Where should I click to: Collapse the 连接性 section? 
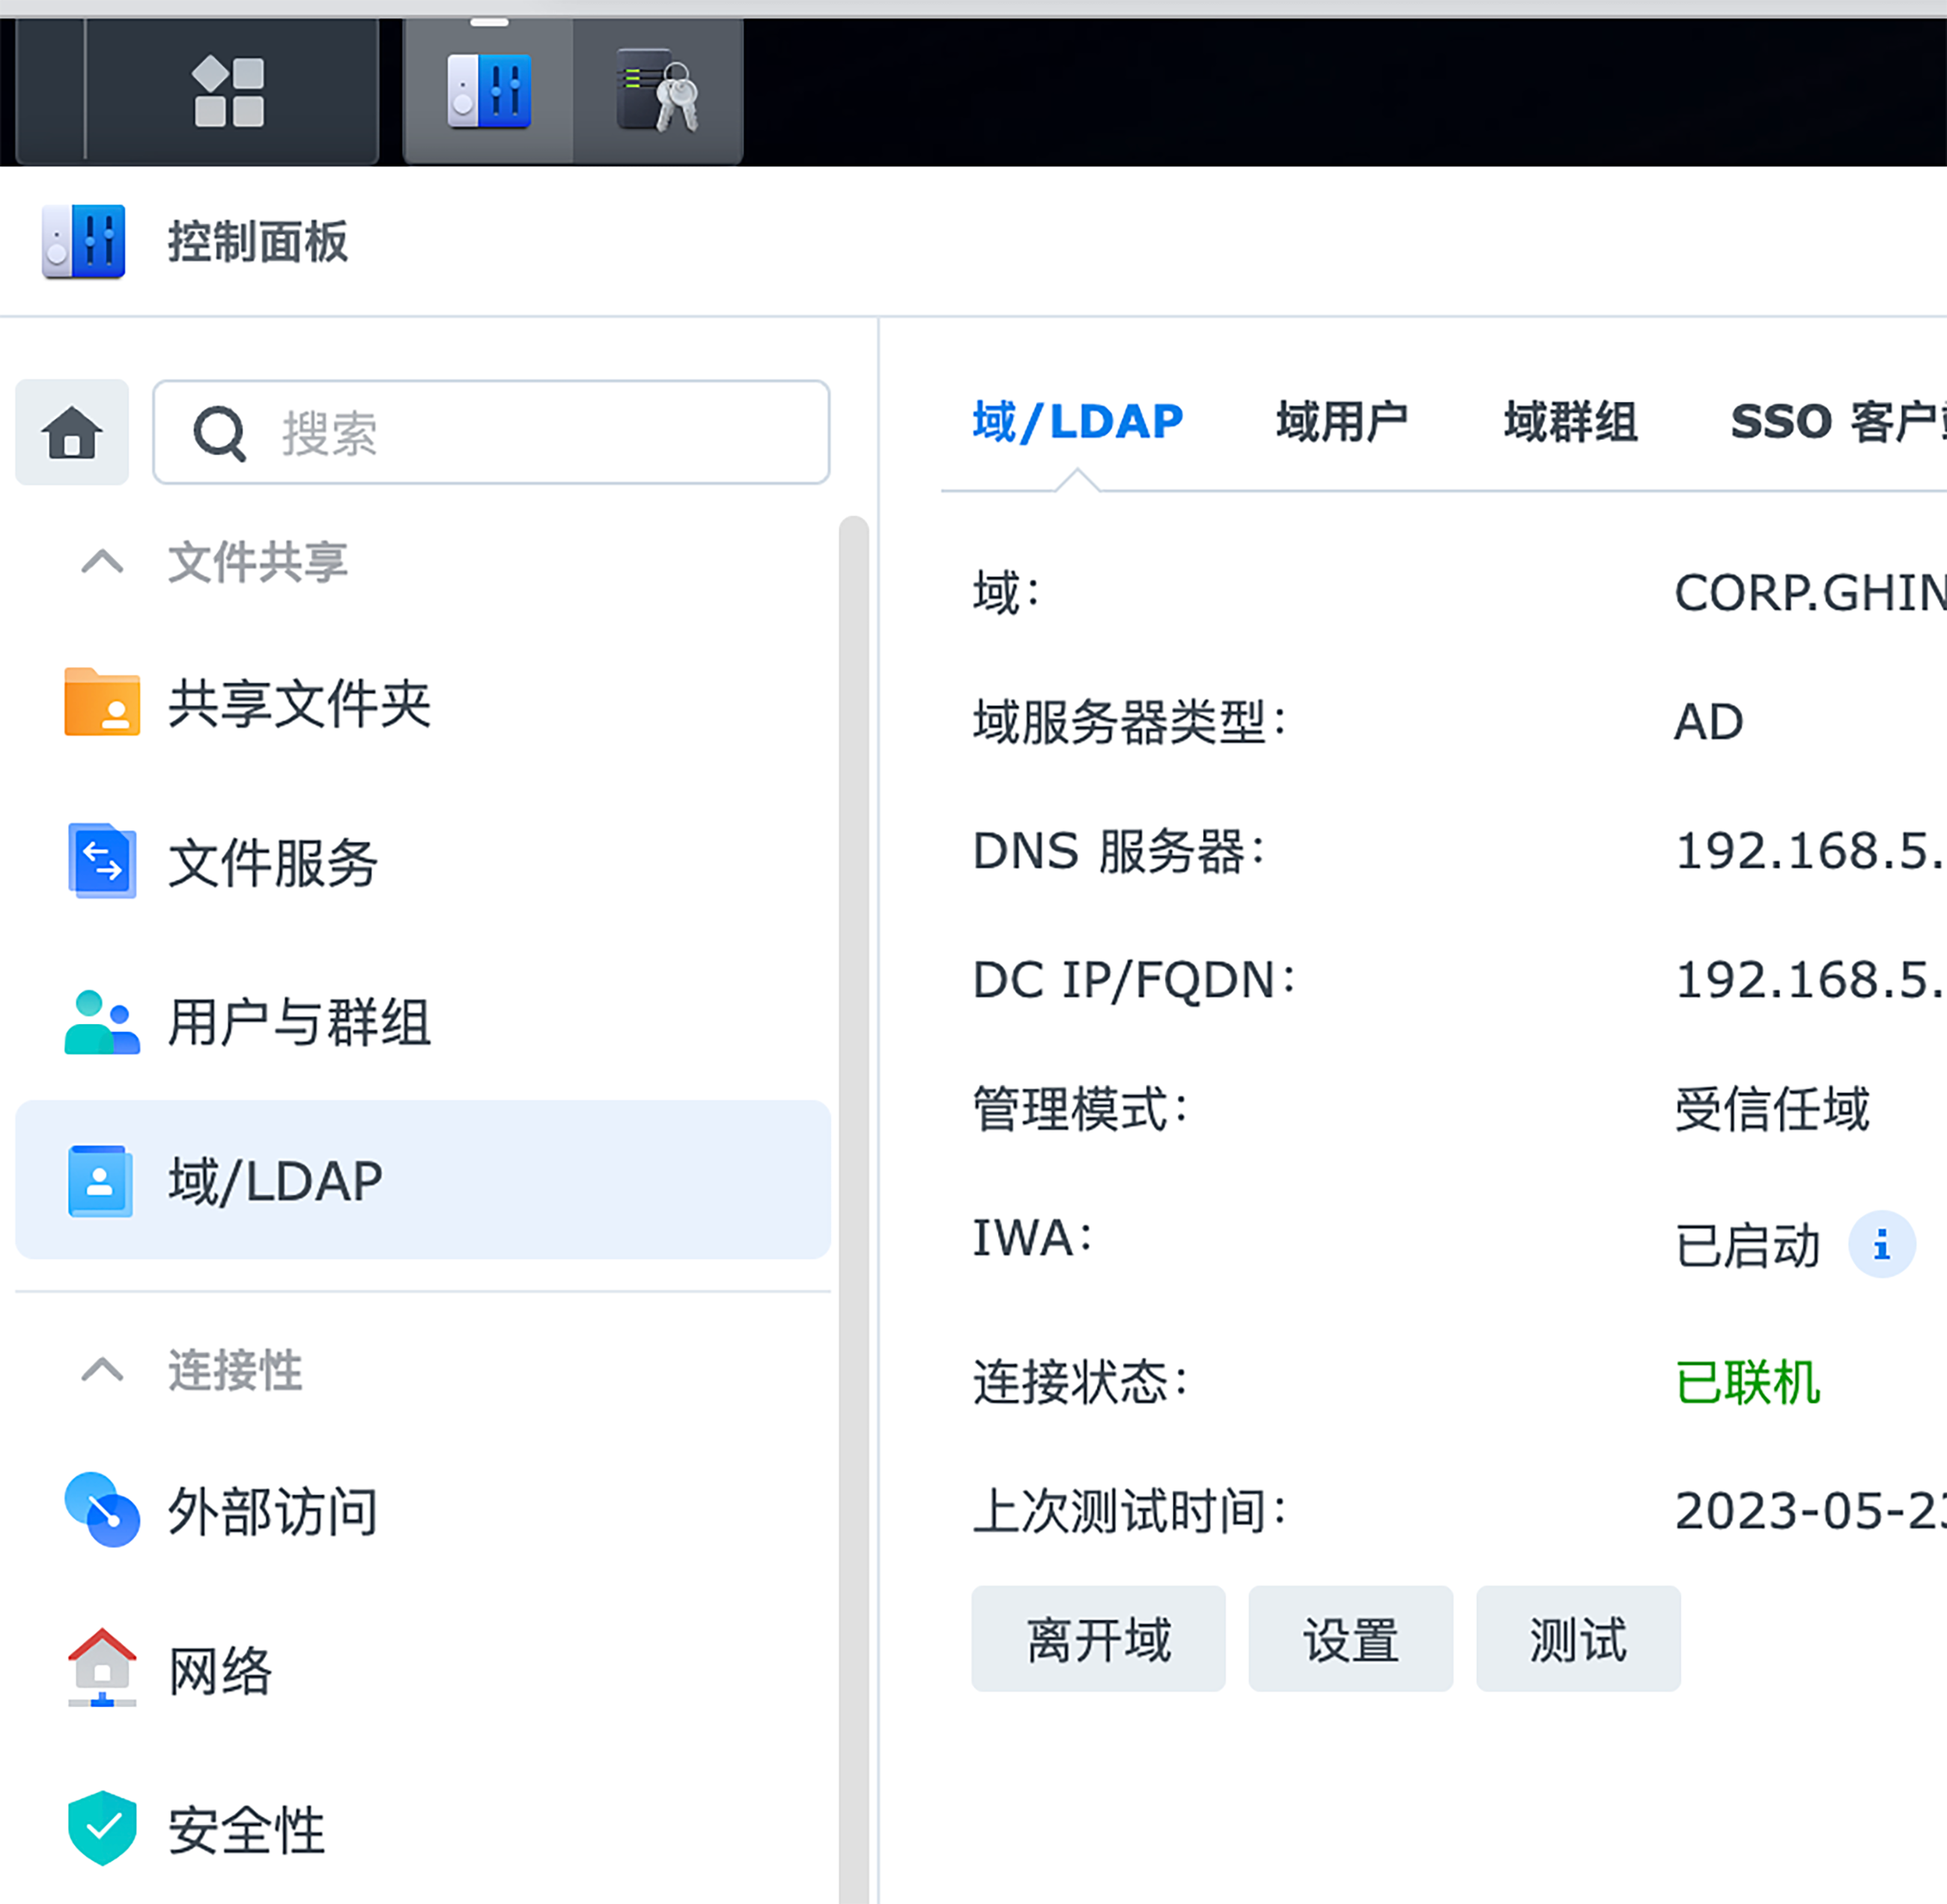coord(102,1369)
